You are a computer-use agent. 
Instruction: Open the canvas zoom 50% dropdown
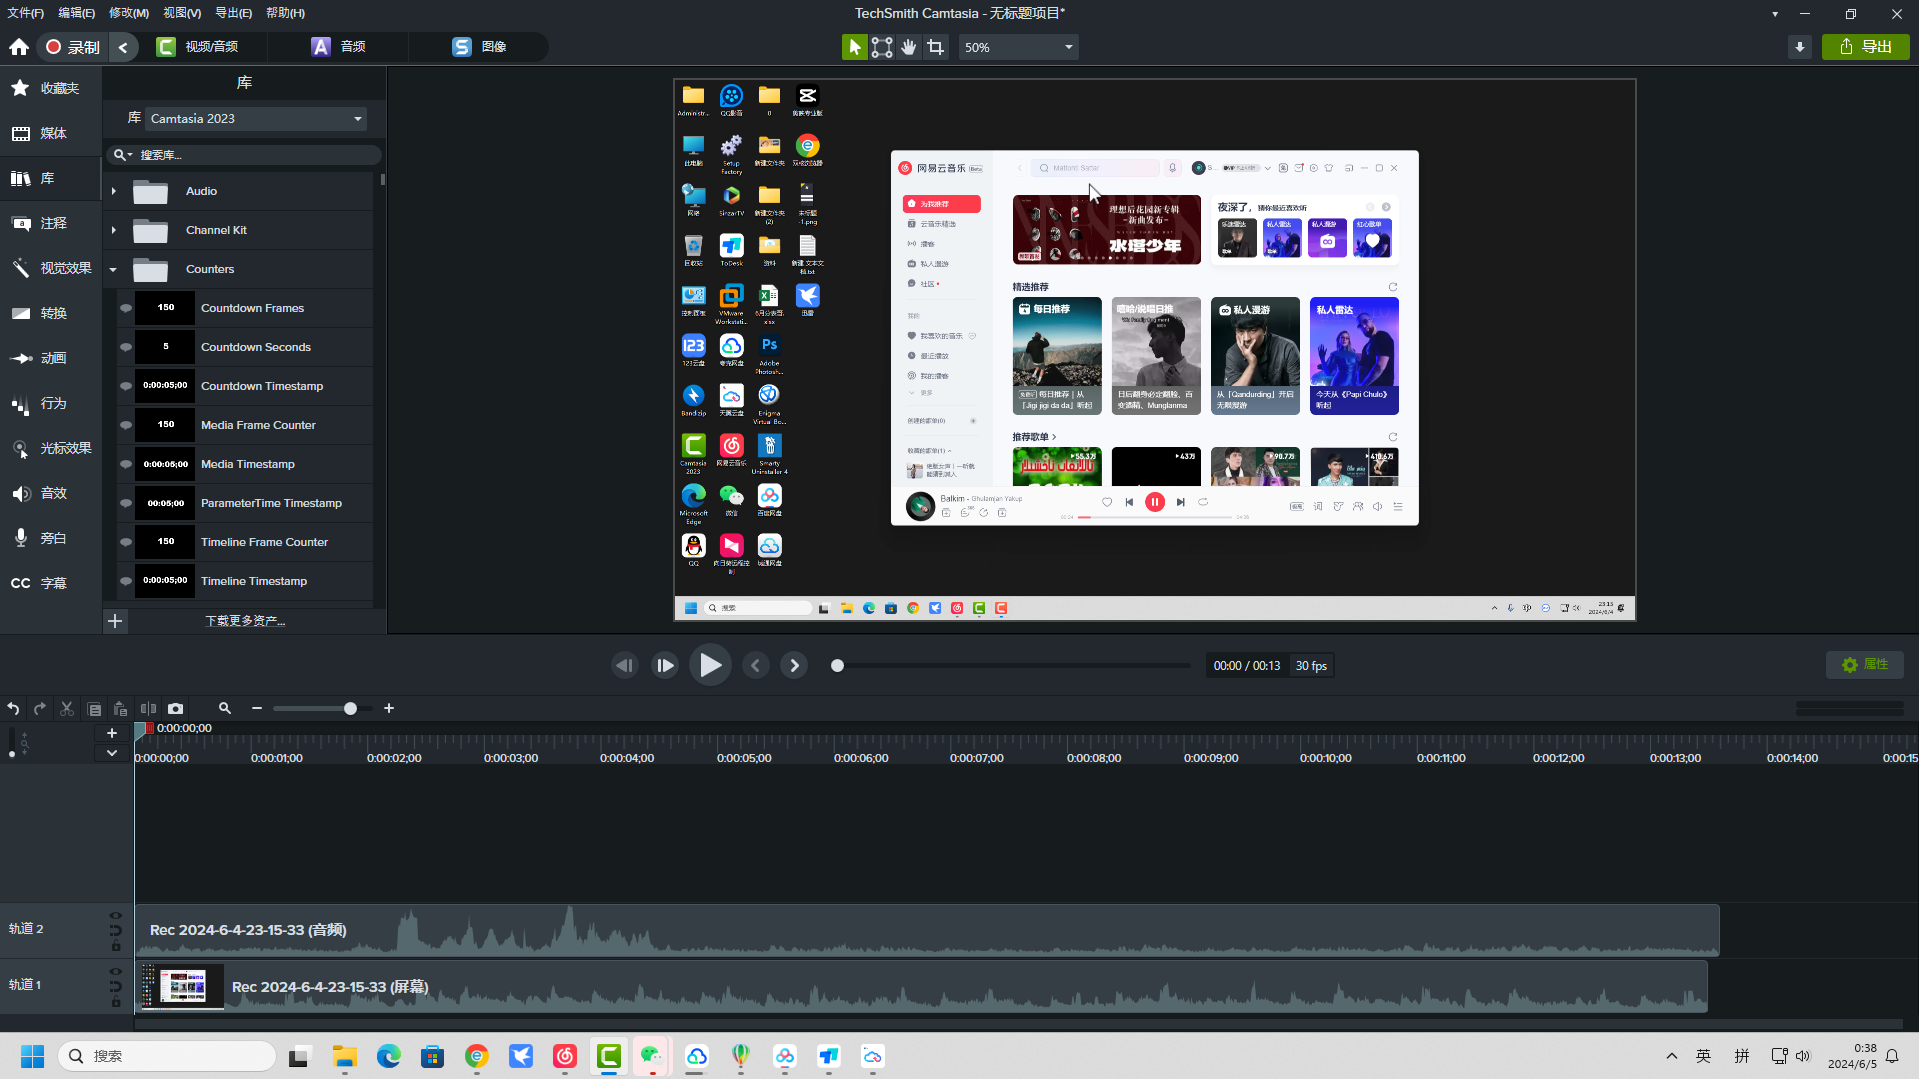[1019, 47]
